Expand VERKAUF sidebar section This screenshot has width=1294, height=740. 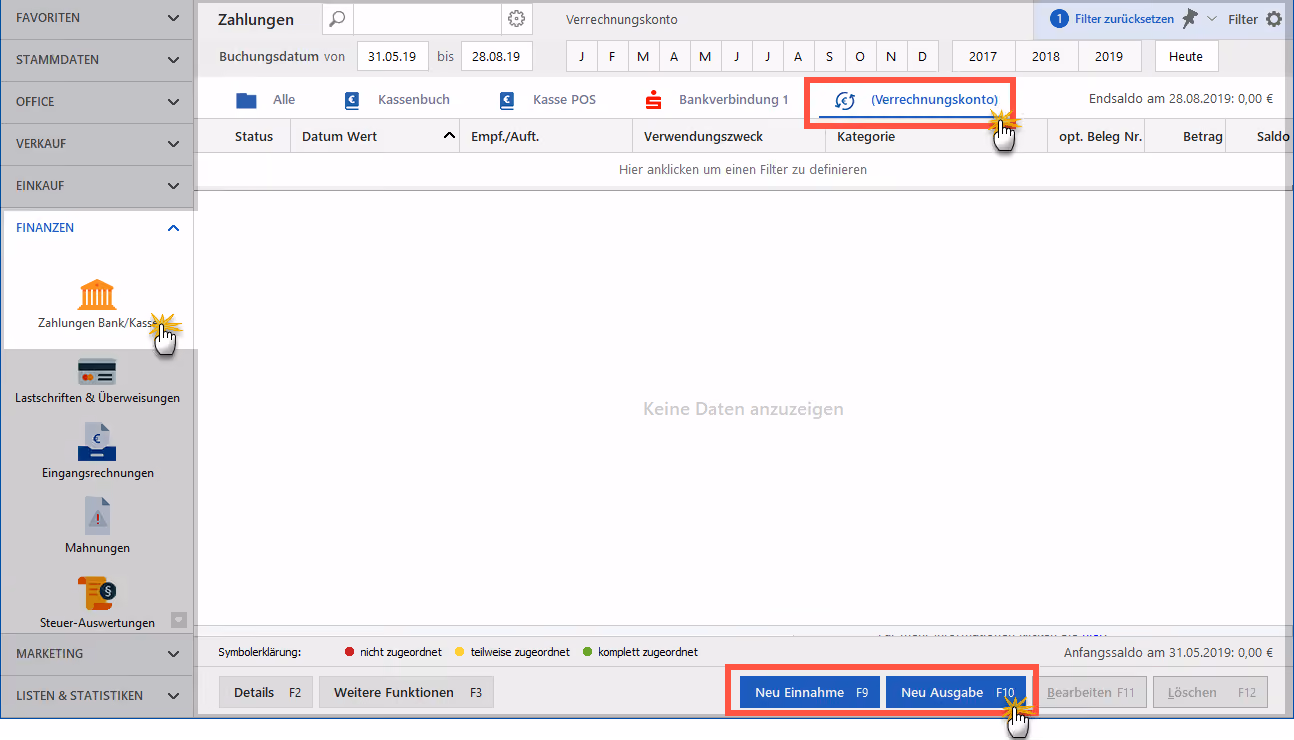pyautogui.click(x=97, y=144)
